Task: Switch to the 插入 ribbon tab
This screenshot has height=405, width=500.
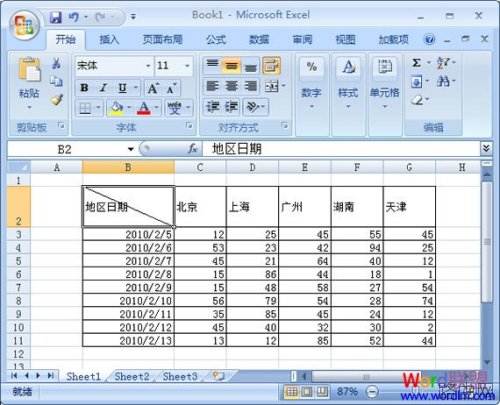Action: [109, 40]
